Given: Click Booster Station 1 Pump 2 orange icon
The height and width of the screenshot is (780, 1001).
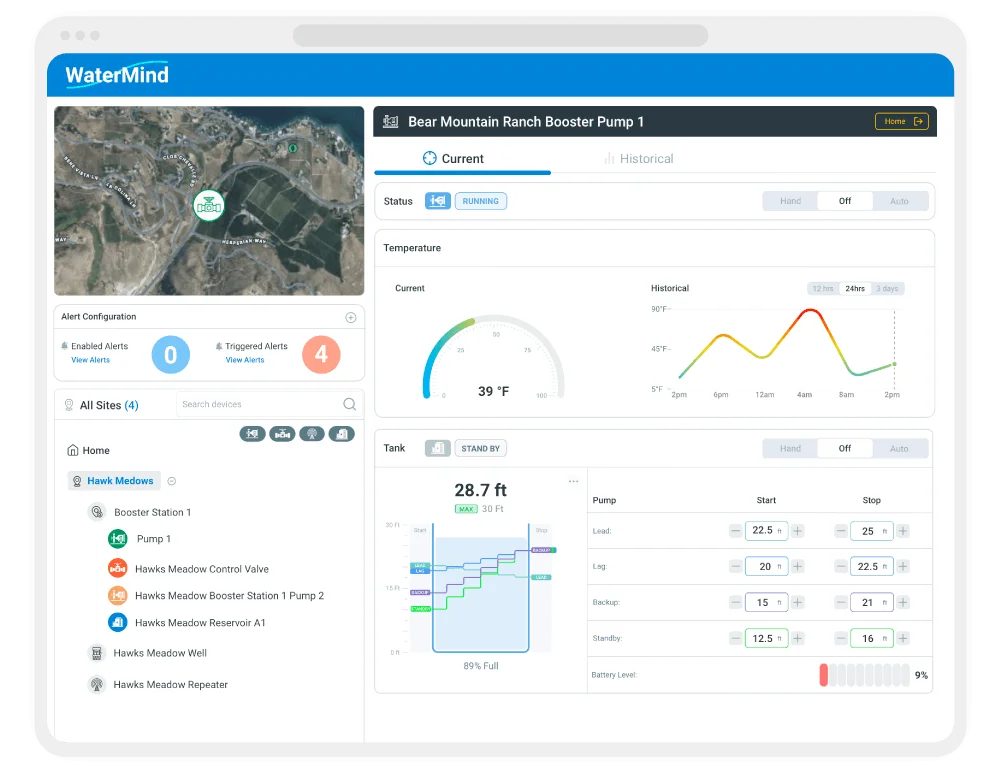Looking at the screenshot, I should (x=117, y=596).
